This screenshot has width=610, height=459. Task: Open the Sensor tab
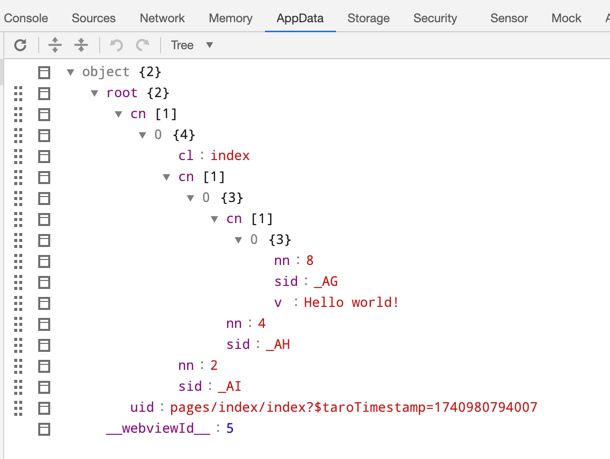pyautogui.click(x=509, y=18)
